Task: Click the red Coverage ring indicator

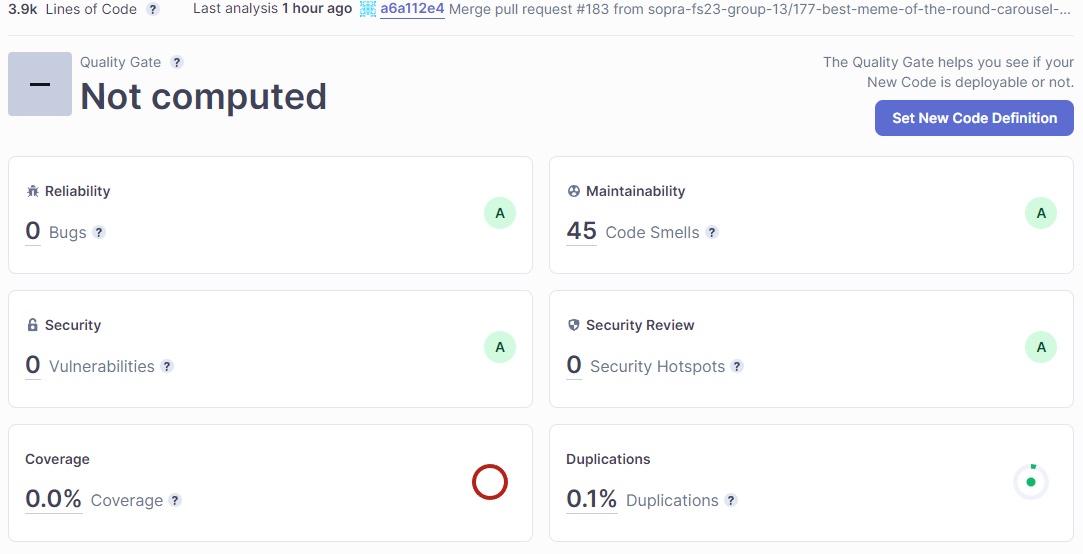Action: [x=490, y=481]
